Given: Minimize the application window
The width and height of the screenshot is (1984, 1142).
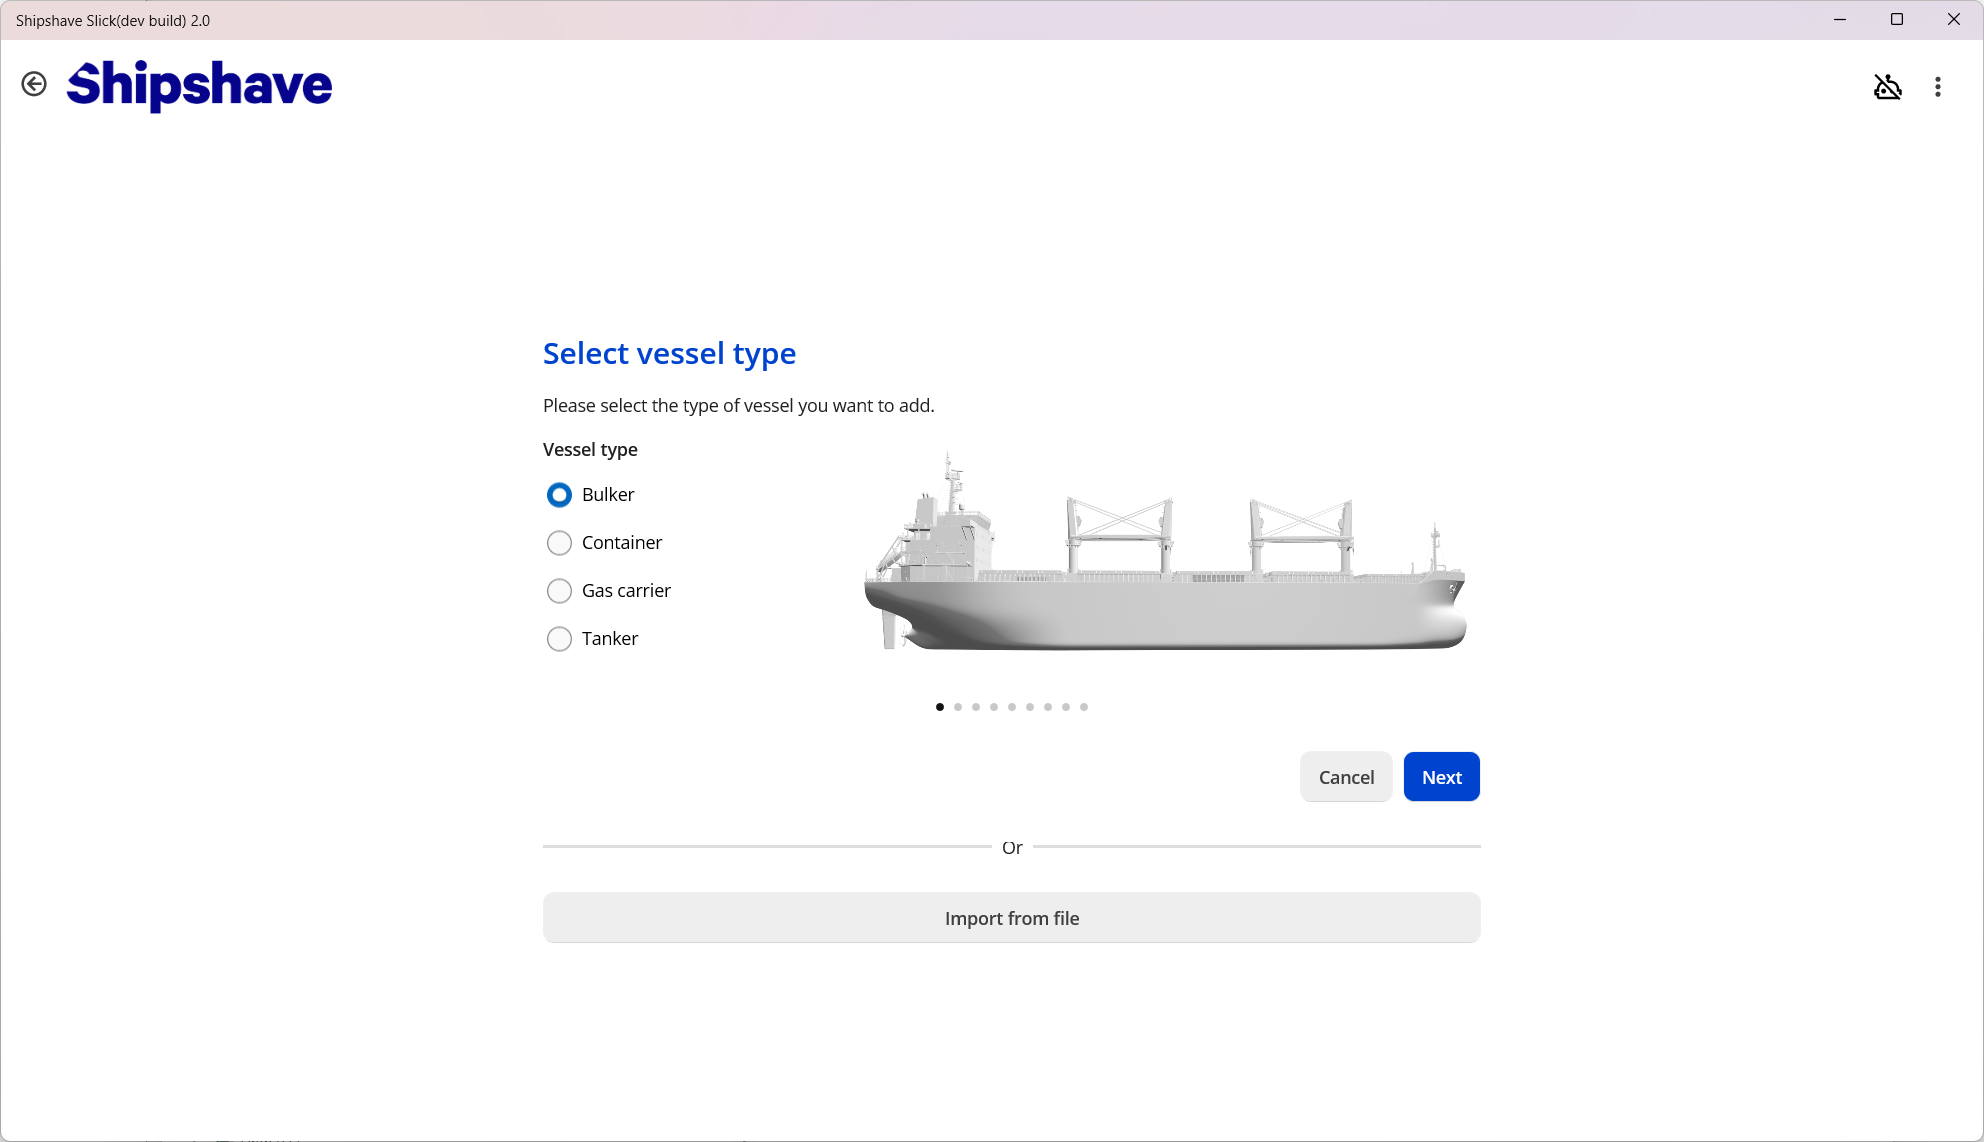Looking at the screenshot, I should click(1839, 19).
